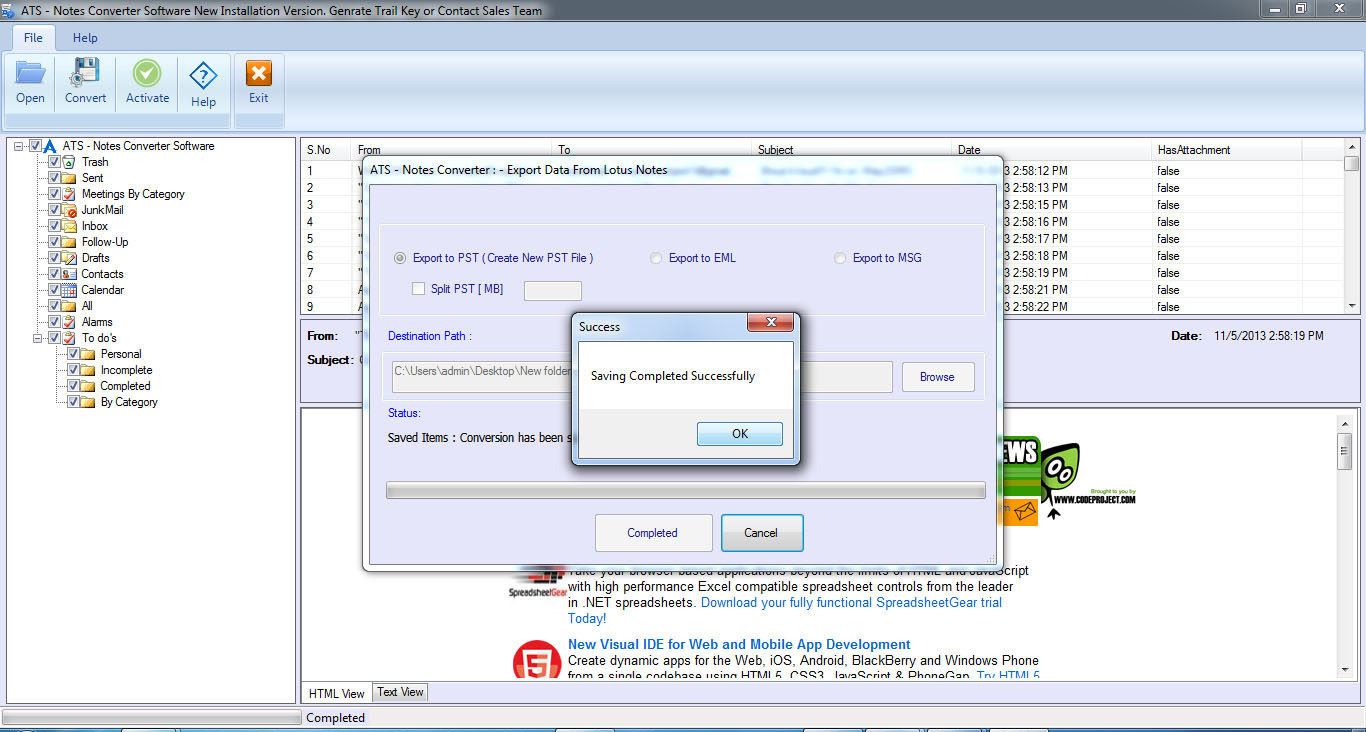This screenshot has width=1366, height=732.
Task: Enable the Split PST [MB] checkbox
Action: 419,289
